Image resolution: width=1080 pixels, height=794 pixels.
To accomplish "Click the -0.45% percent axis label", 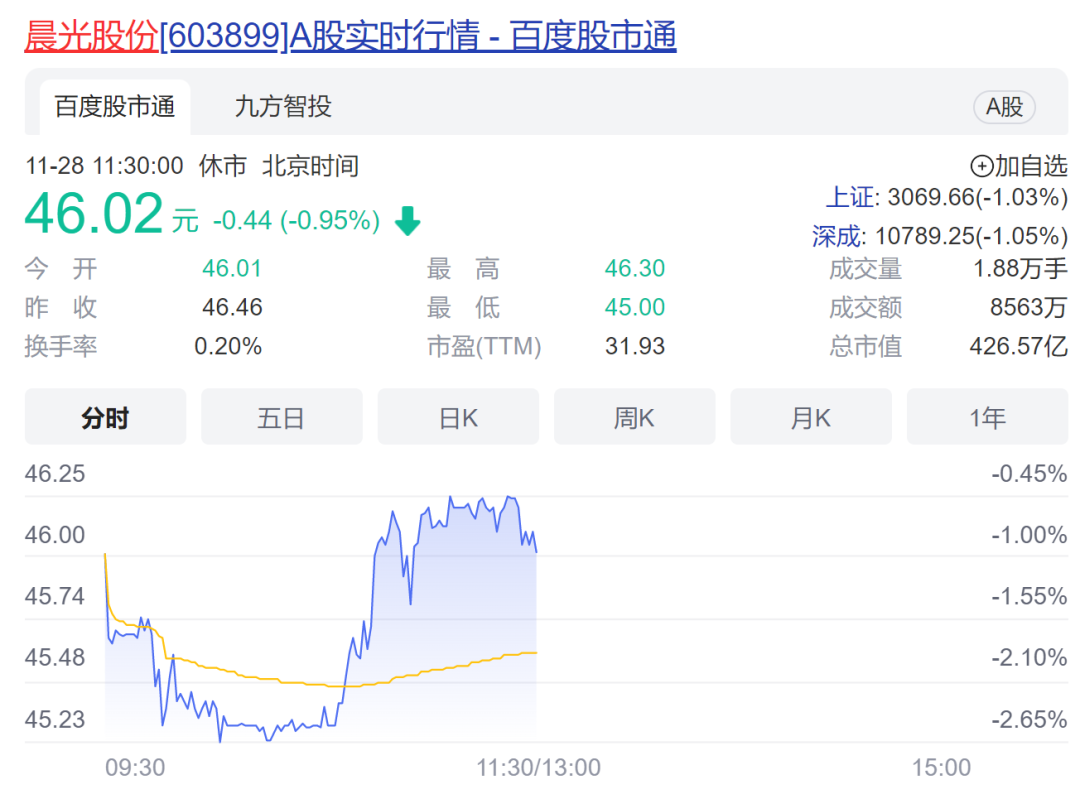I will tap(1029, 474).
